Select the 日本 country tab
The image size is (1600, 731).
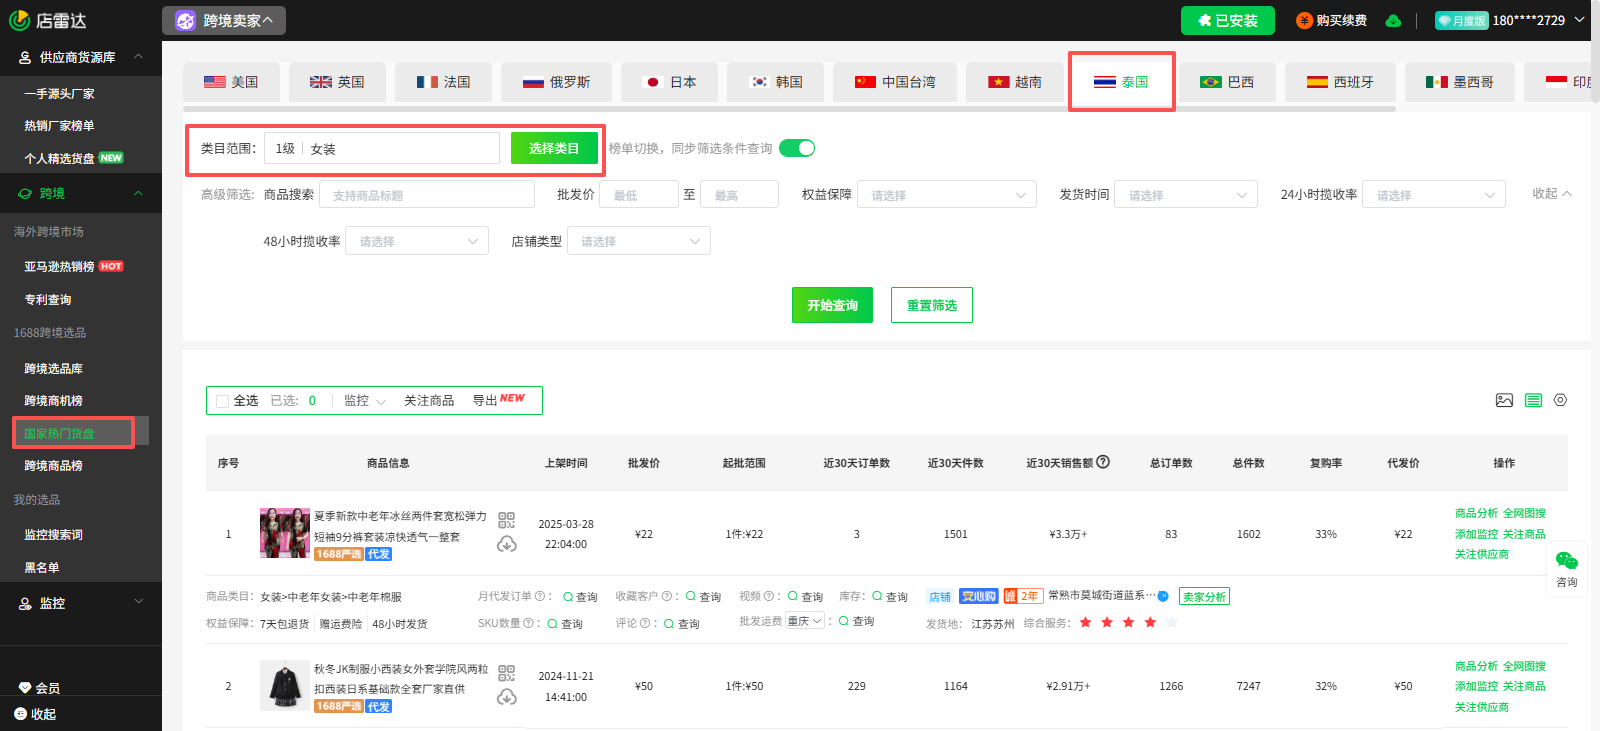[669, 82]
